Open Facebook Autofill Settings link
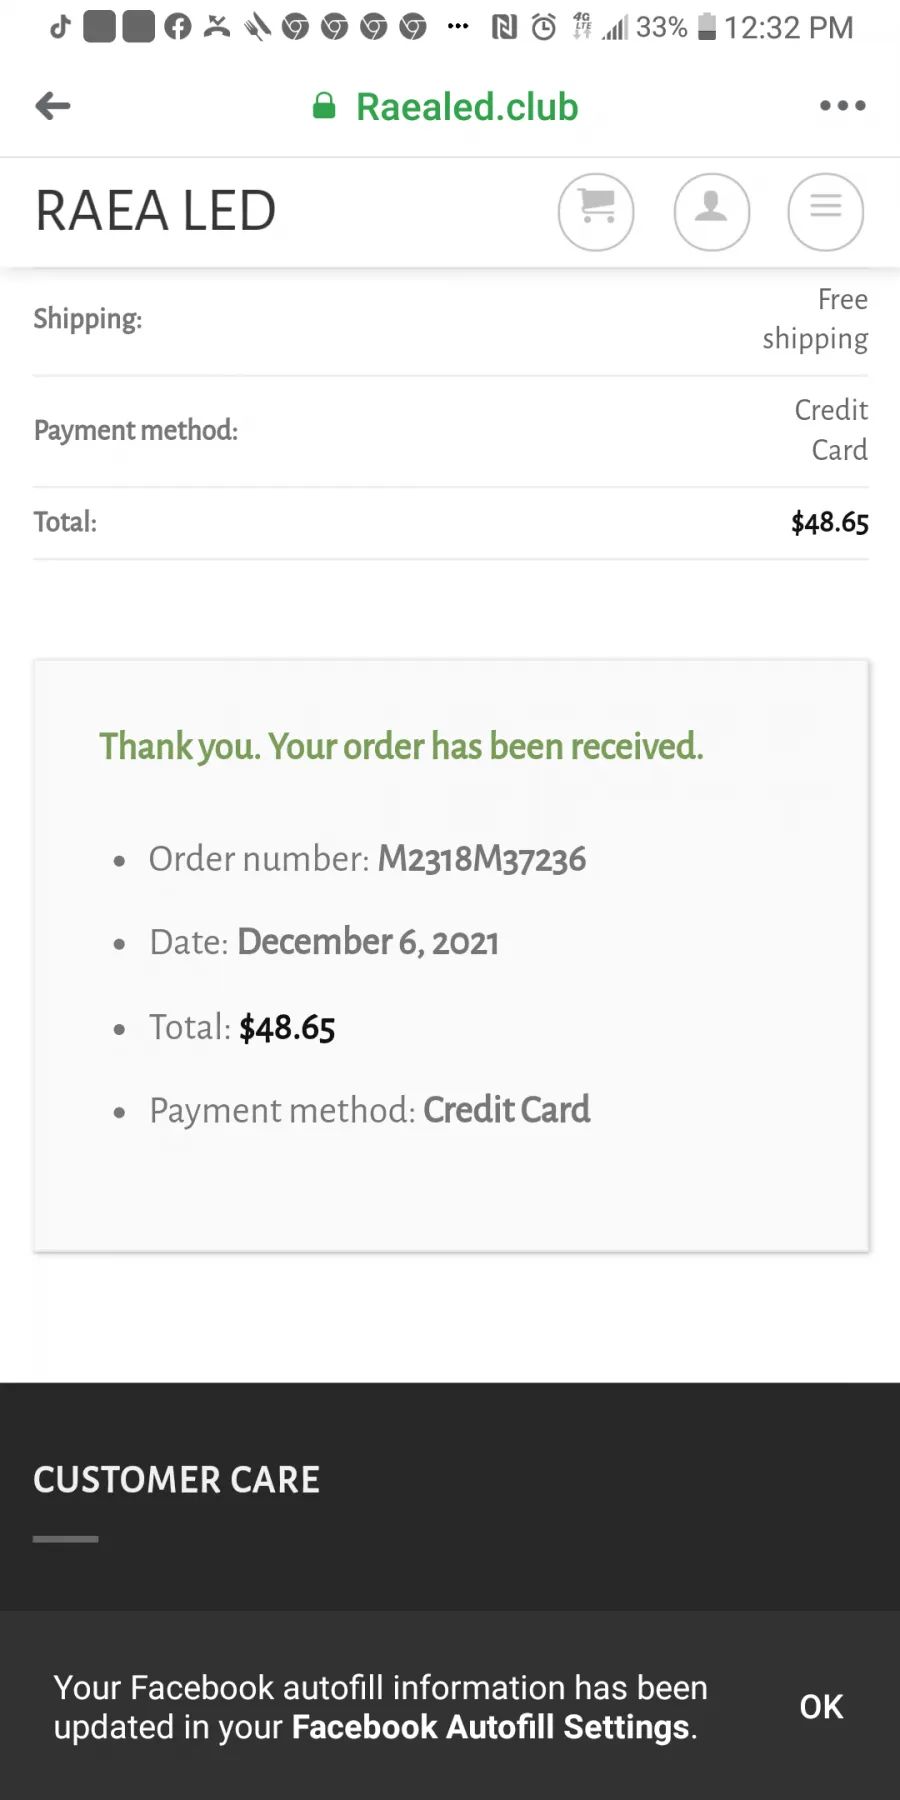Image resolution: width=900 pixels, height=1800 pixels. pos(490,1727)
